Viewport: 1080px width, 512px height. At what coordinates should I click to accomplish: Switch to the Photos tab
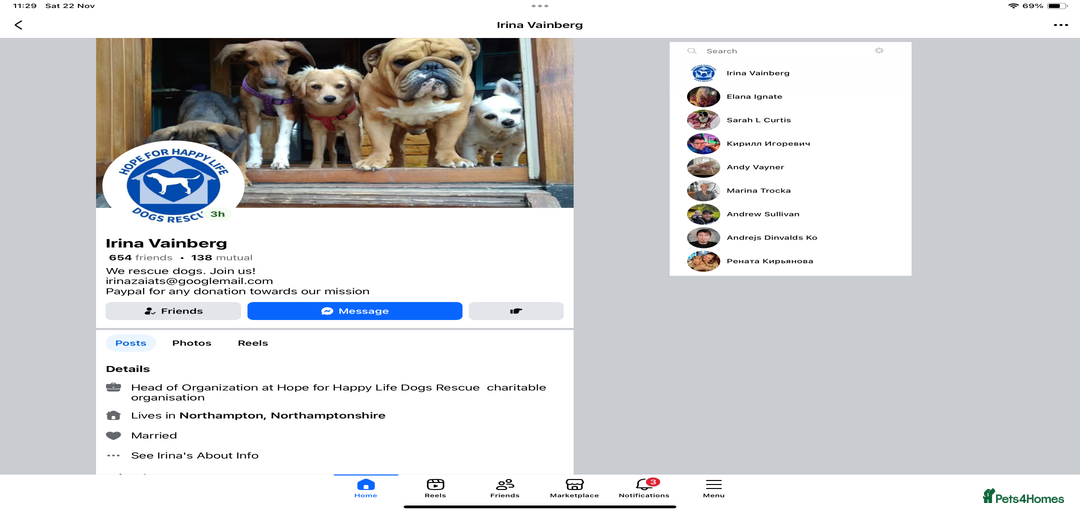click(x=191, y=343)
